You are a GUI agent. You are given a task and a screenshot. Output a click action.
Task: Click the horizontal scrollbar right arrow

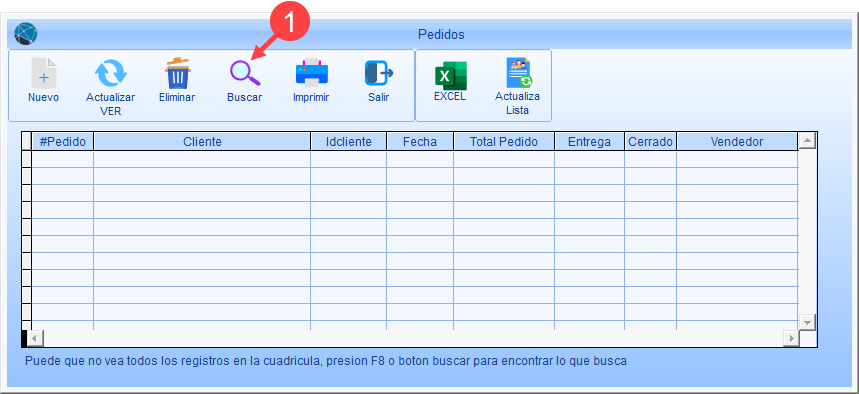pos(791,338)
